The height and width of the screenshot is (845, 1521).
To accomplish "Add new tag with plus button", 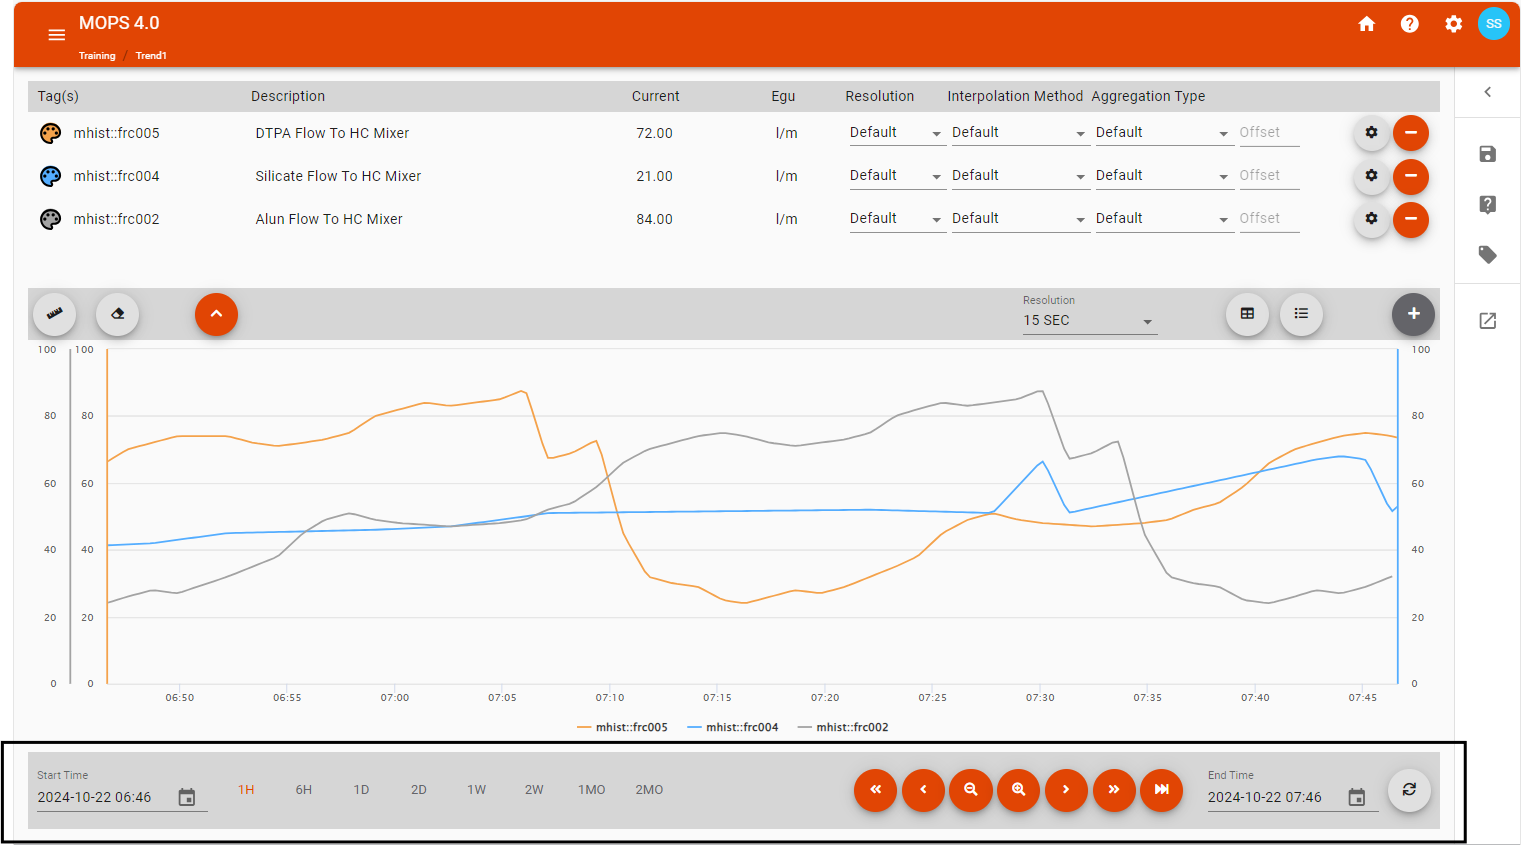I will 1413,314.
